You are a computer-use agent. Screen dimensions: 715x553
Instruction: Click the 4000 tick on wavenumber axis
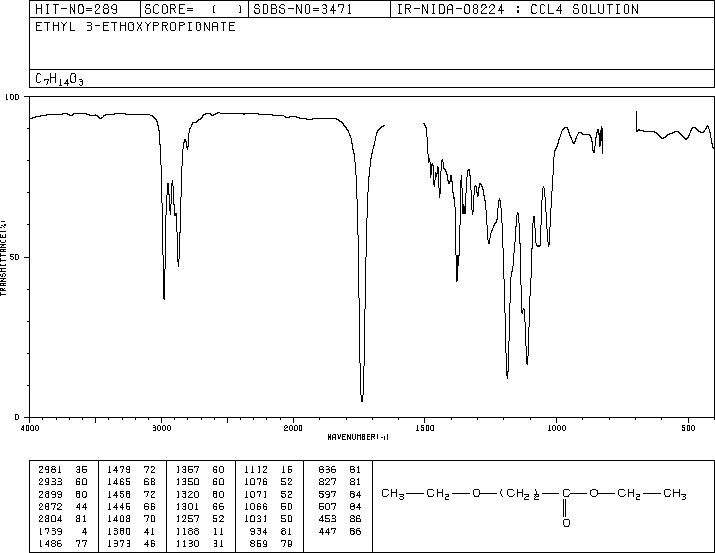click(x=30, y=428)
